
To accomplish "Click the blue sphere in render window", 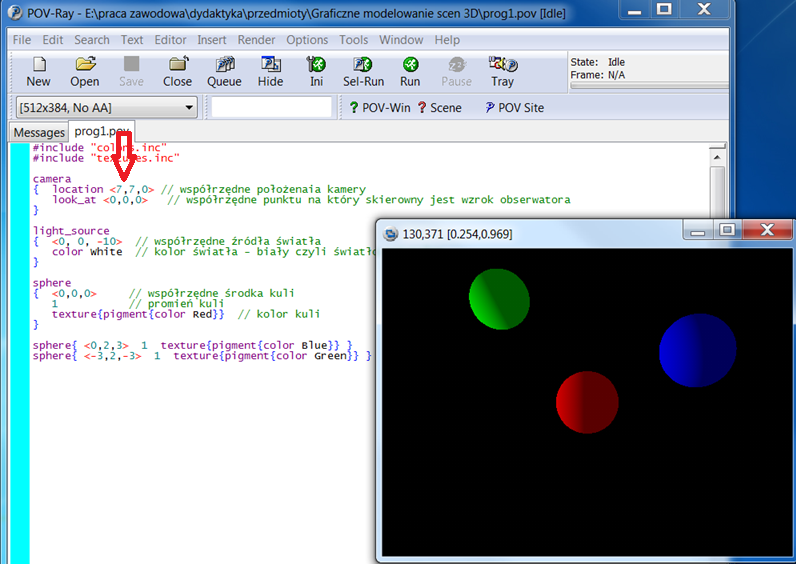I will pos(698,350).
